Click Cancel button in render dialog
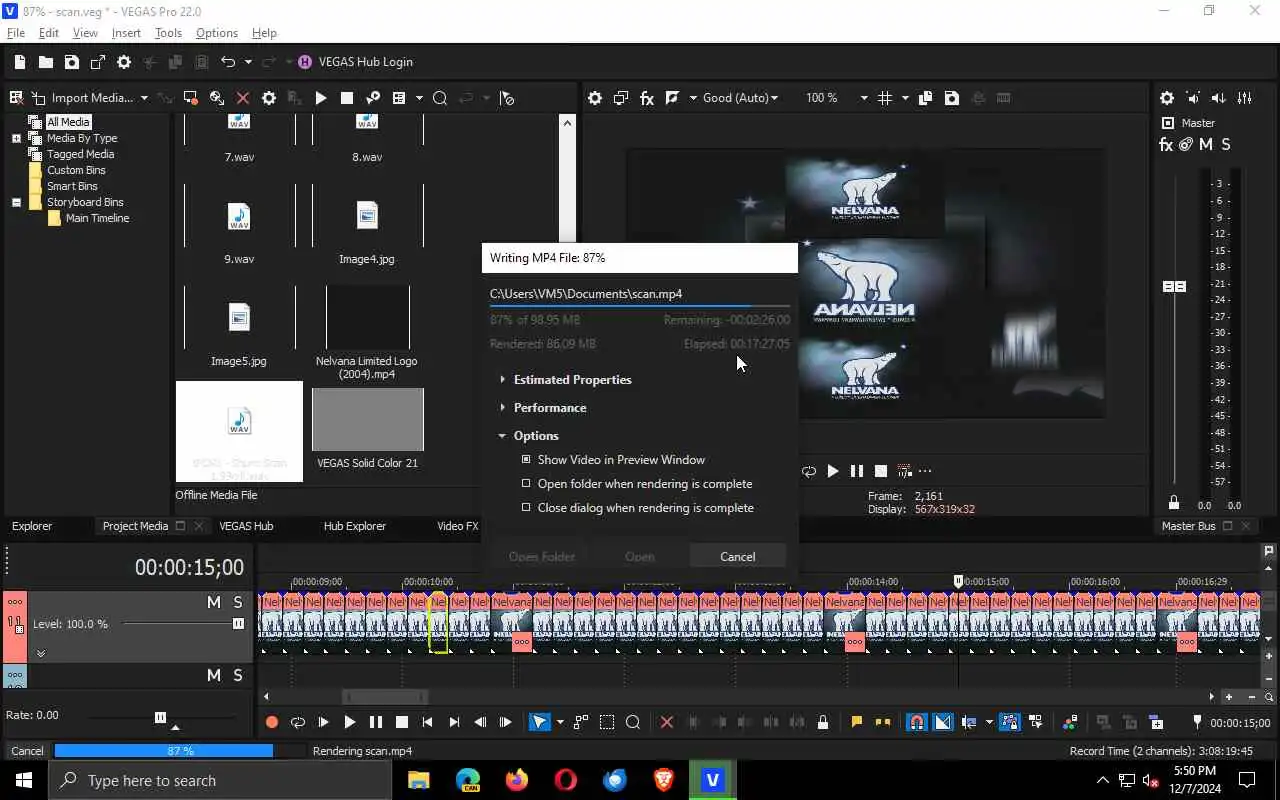Image resolution: width=1280 pixels, height=800 pixels. 738,557
